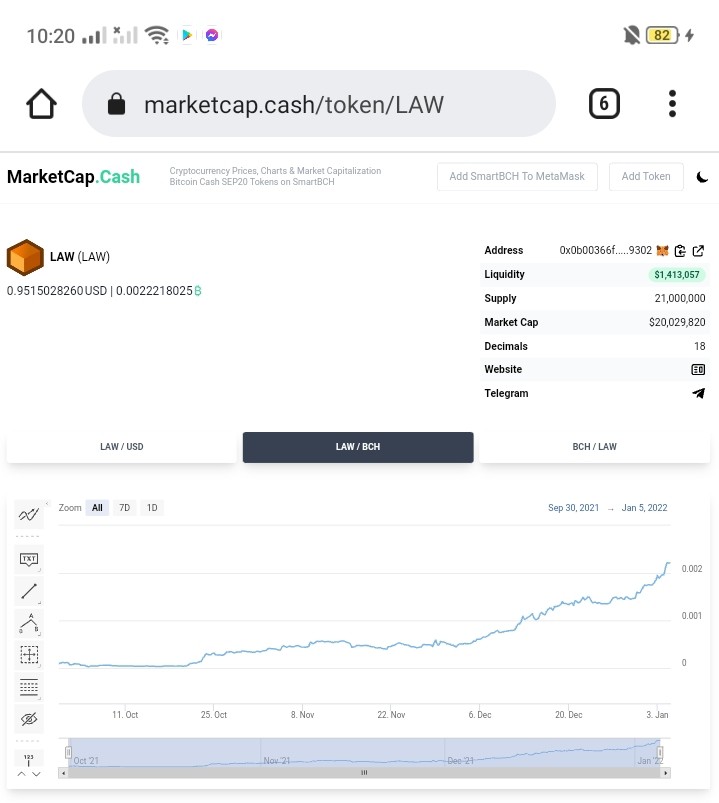Select the LAW / USD chart tab
Screen dimensions: 719x803
pos(121,447)
